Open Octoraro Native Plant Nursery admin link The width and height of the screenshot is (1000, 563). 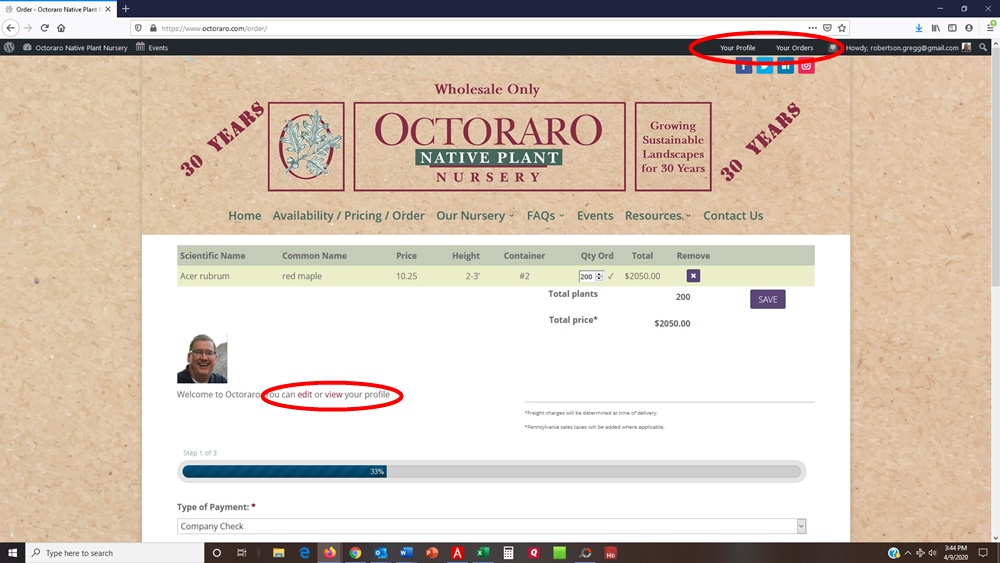[x=75, y=48]
